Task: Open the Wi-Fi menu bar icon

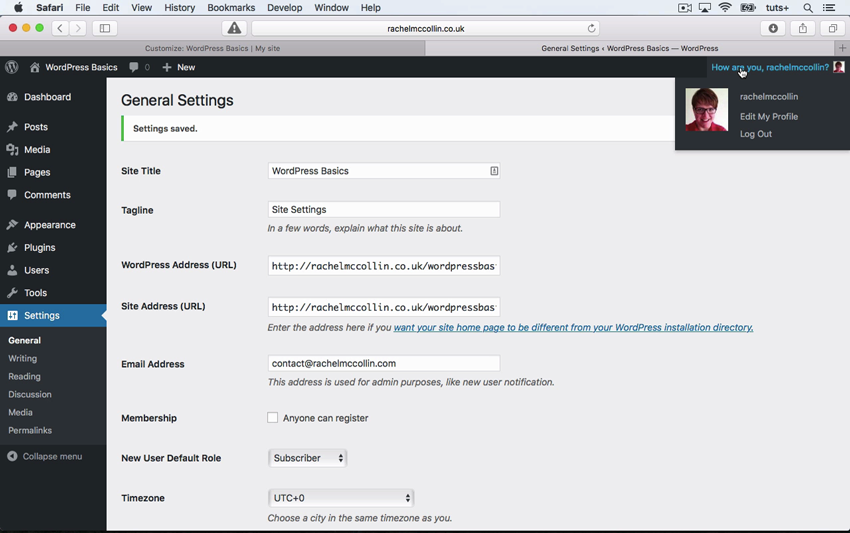Action: coord(725,8)
